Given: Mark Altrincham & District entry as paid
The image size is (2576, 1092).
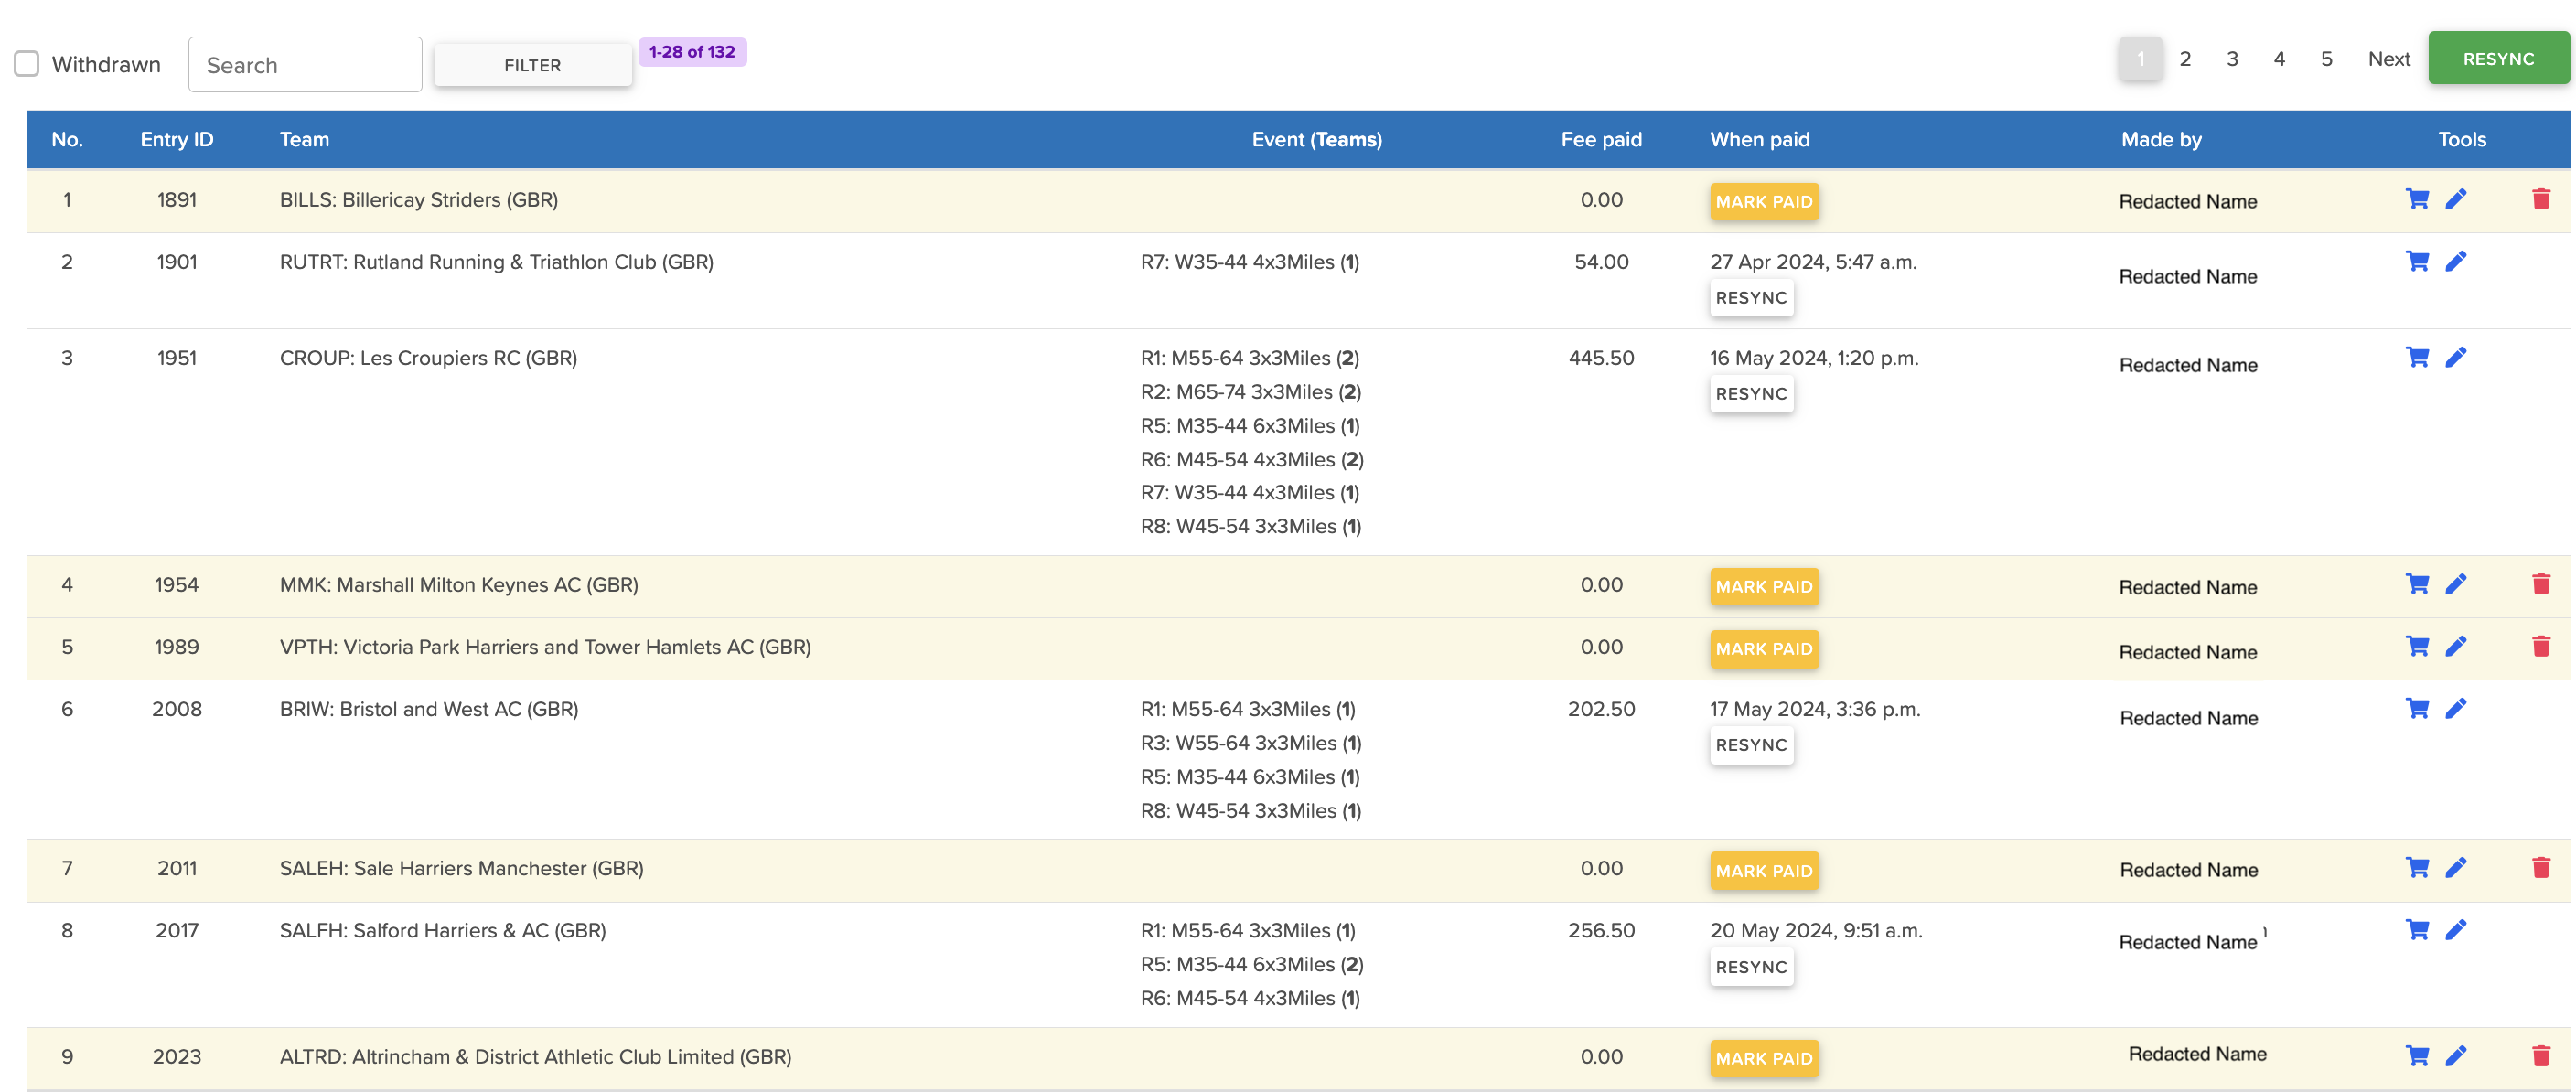Looking at the screenshot, I should click(x=1764, y=1058).
